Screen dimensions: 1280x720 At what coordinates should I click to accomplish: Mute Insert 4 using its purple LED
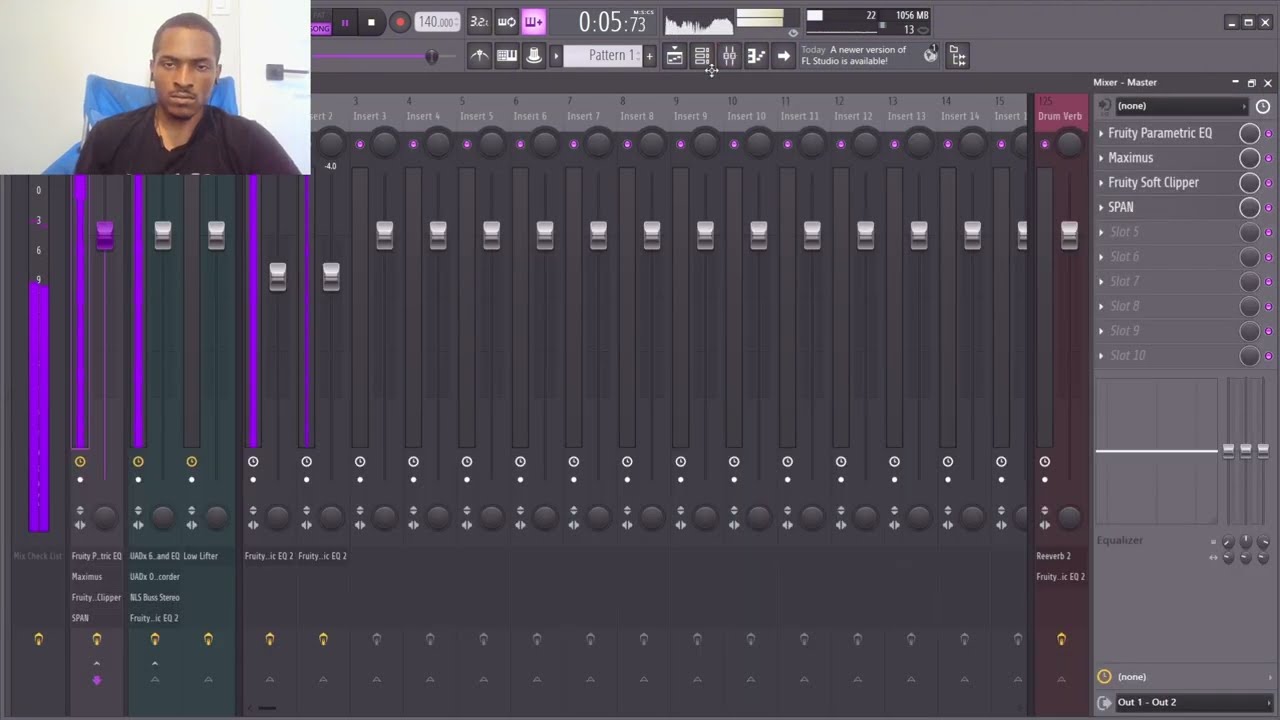click(413, 145)
